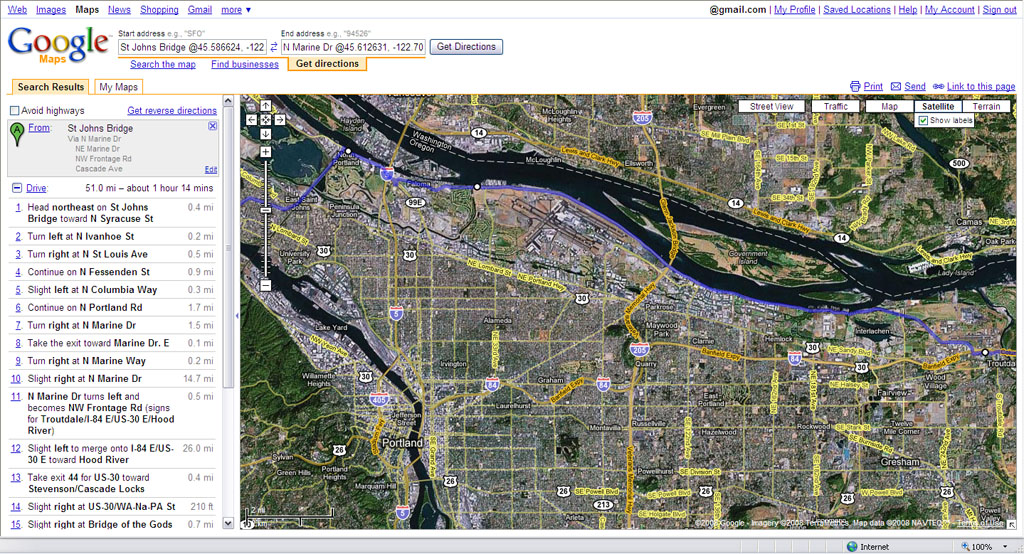Swap start and end addresses
The width and height of the screenshot is (1024, 554).
[x=274, y=47]
